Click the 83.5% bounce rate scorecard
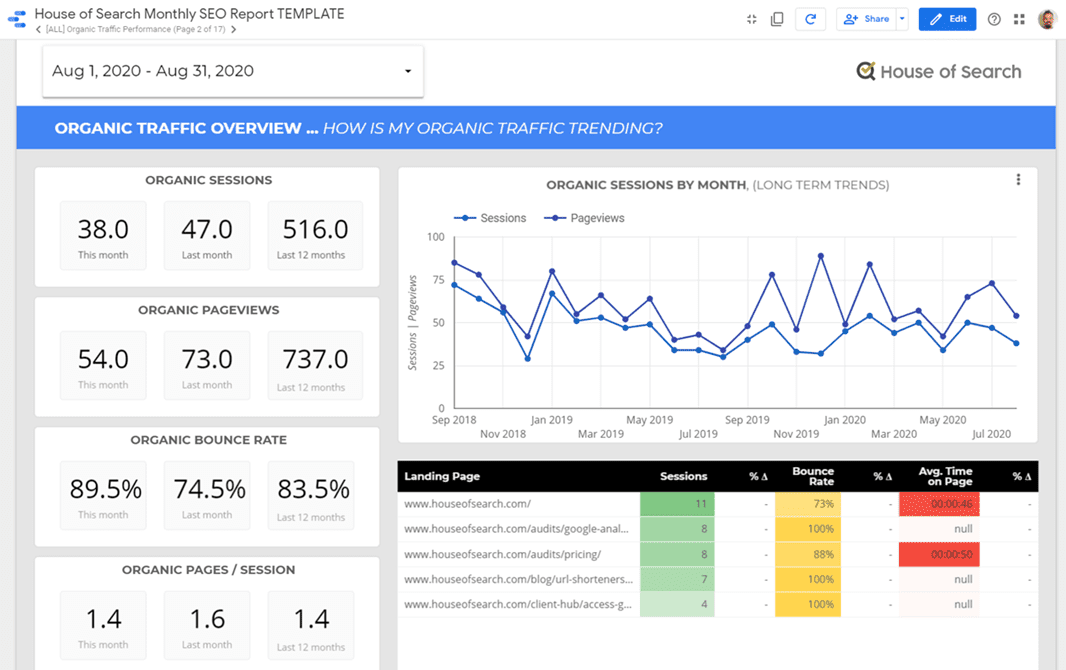This screenshot has height=670, width=1066. pos(313,495)
